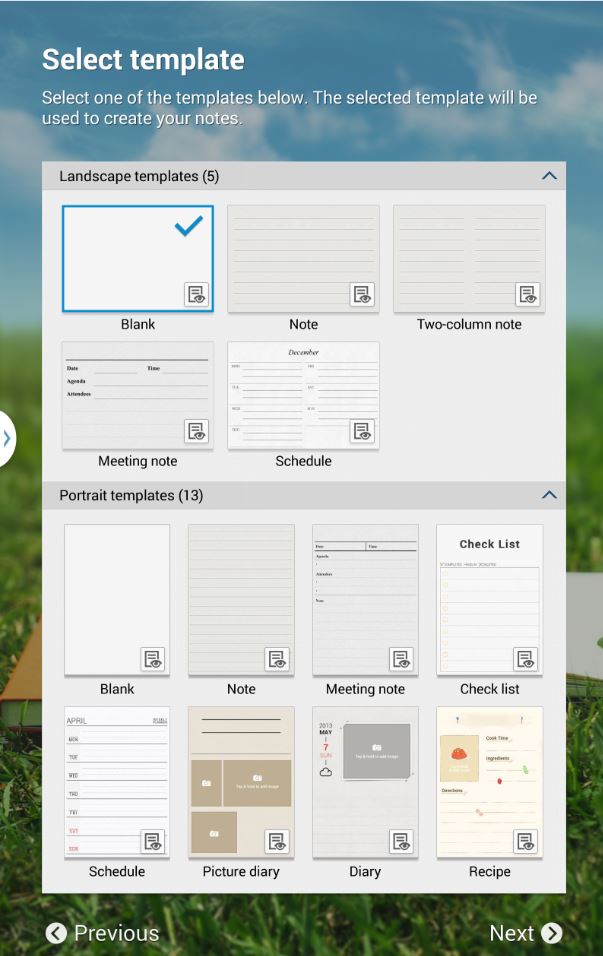Screen dimensions: 603x956
Task: Select the landscape Blank template thumbnail
Action: [x=138, y=259]
